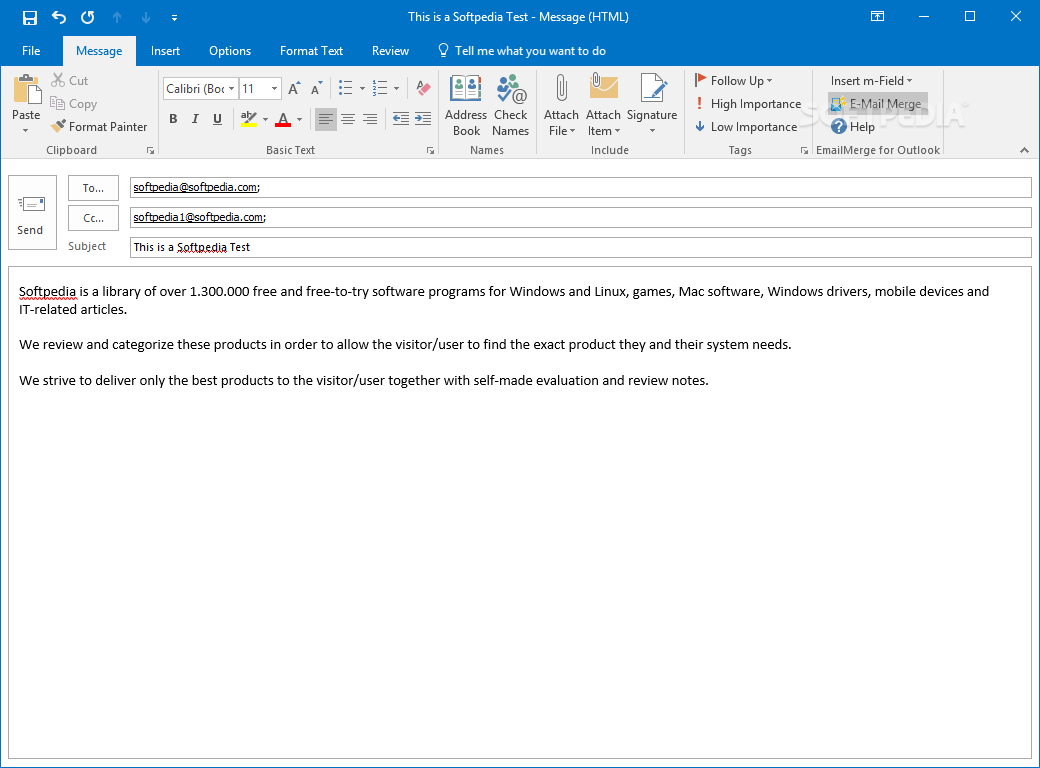Switch to the Options tab

pyautogui.click(x=229, y=51)
